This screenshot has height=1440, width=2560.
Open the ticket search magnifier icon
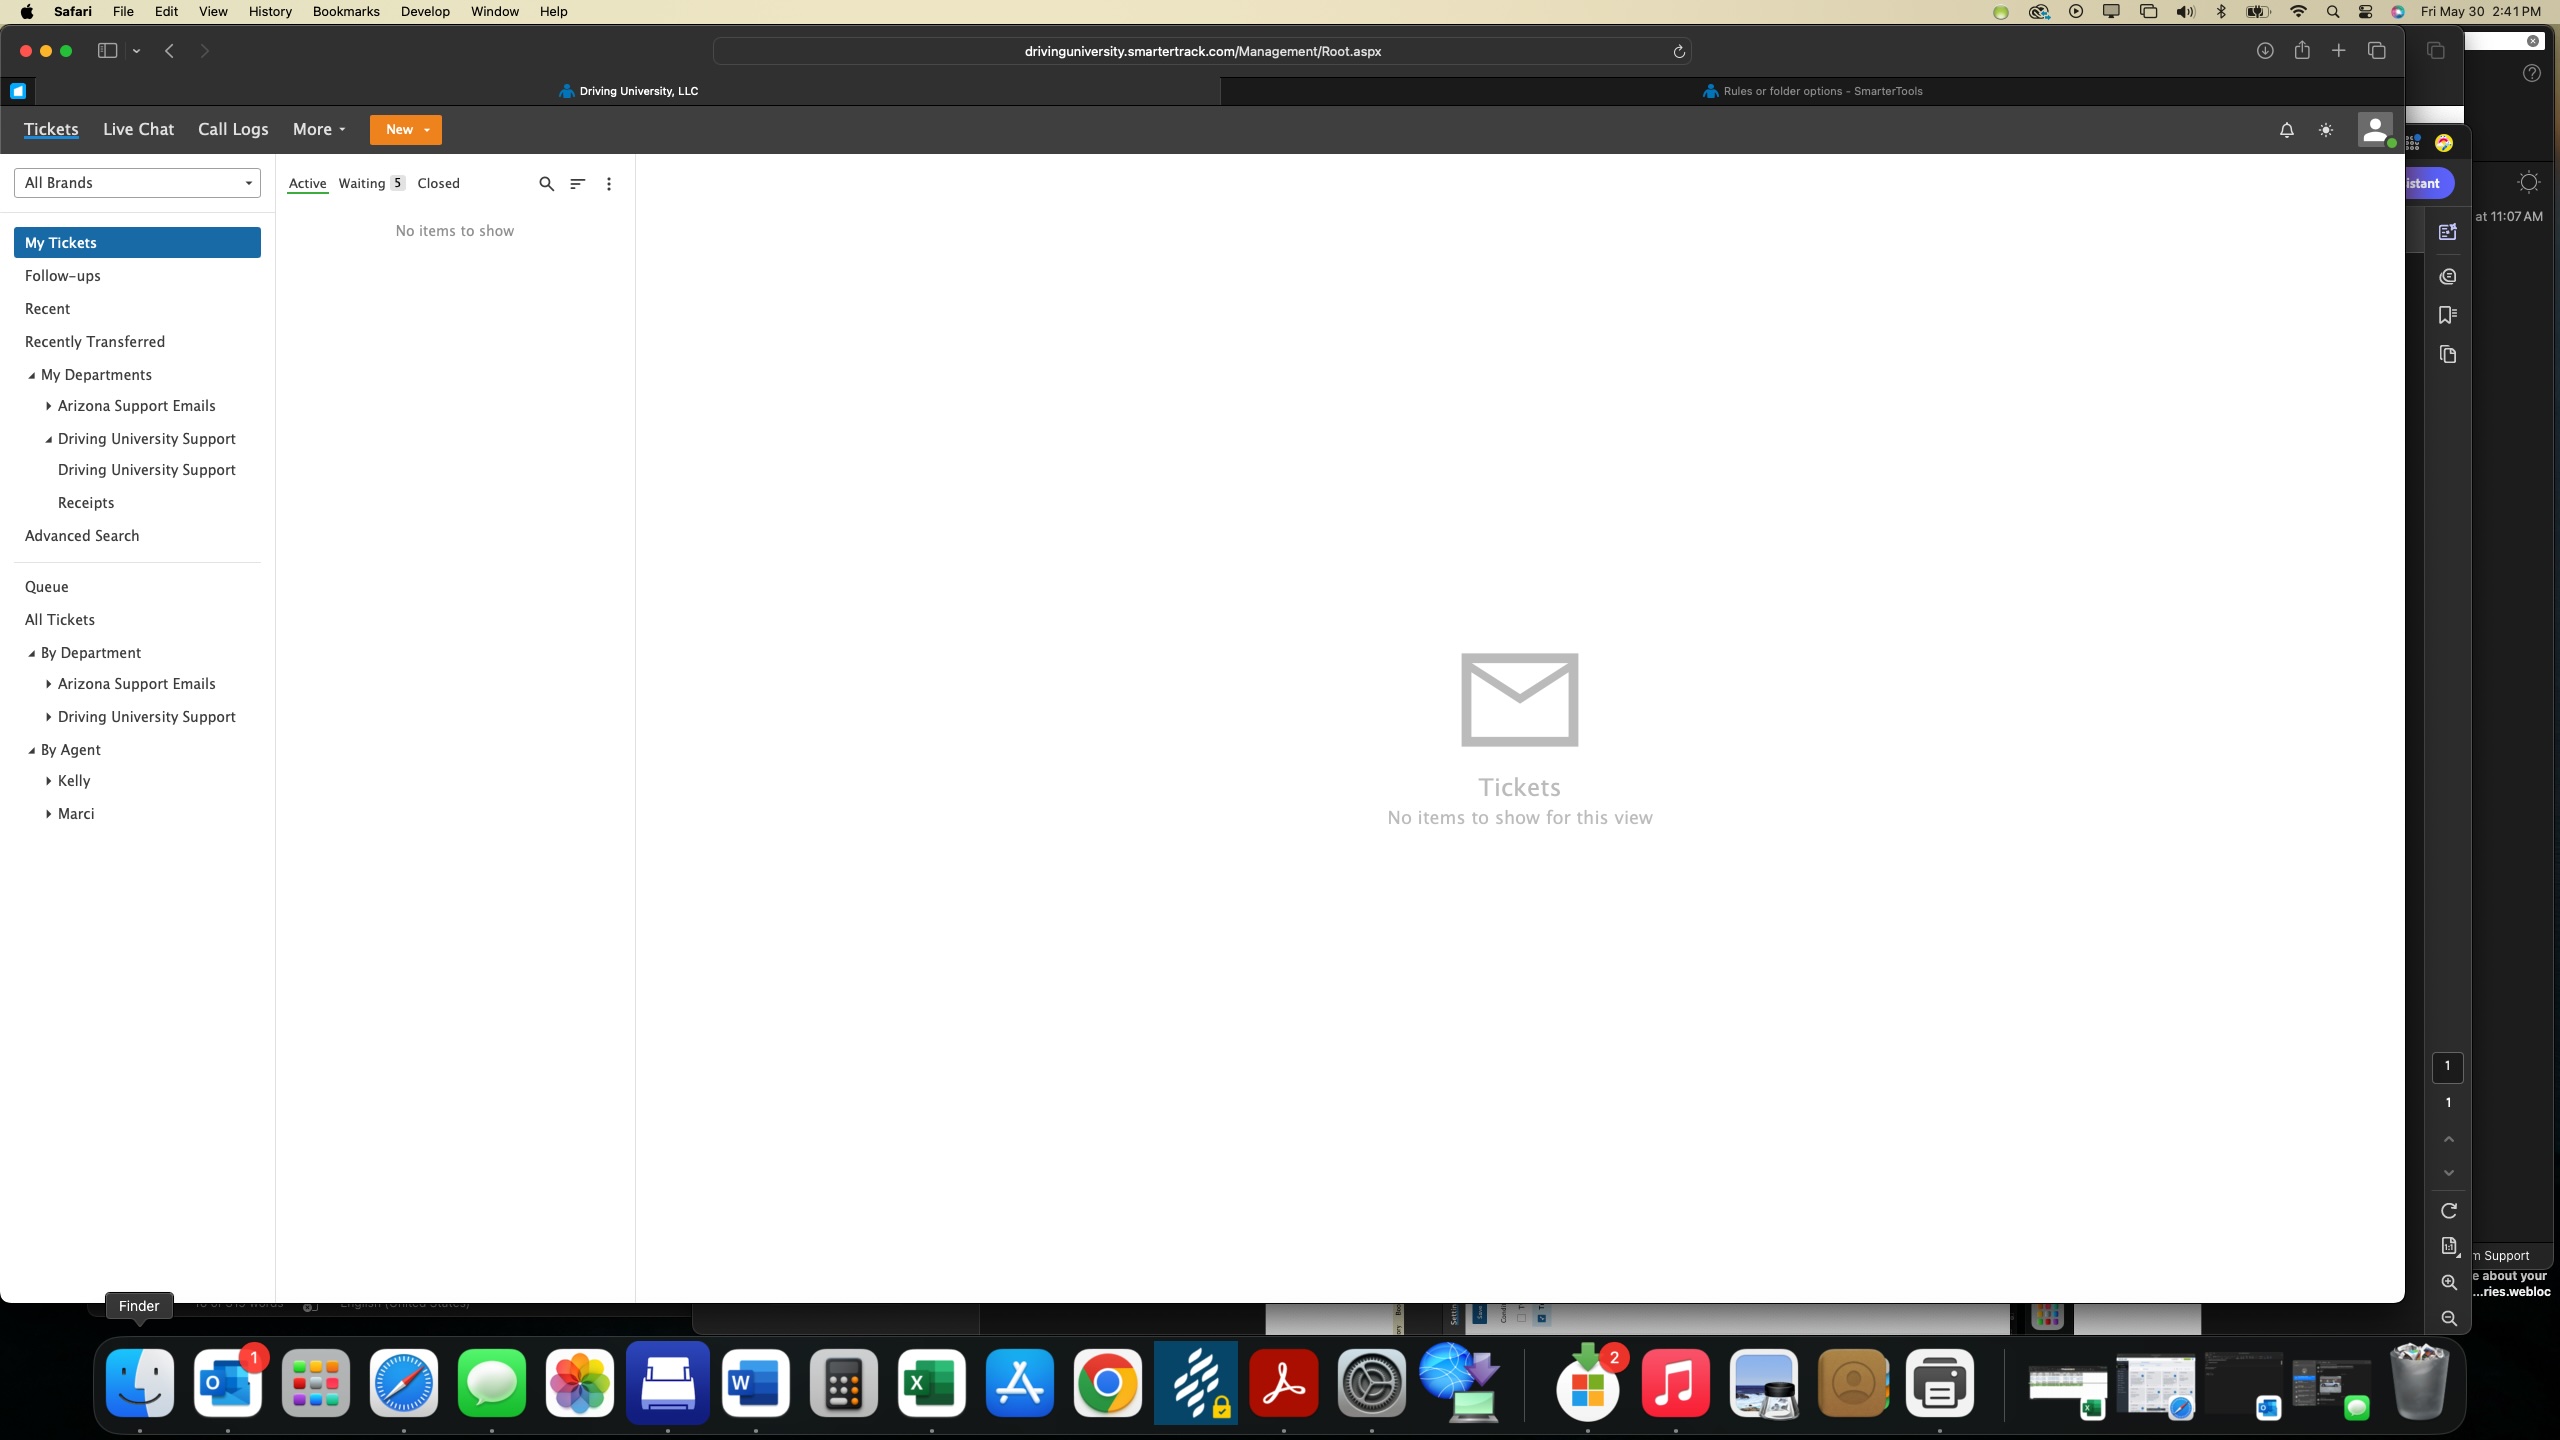point(546,184)
